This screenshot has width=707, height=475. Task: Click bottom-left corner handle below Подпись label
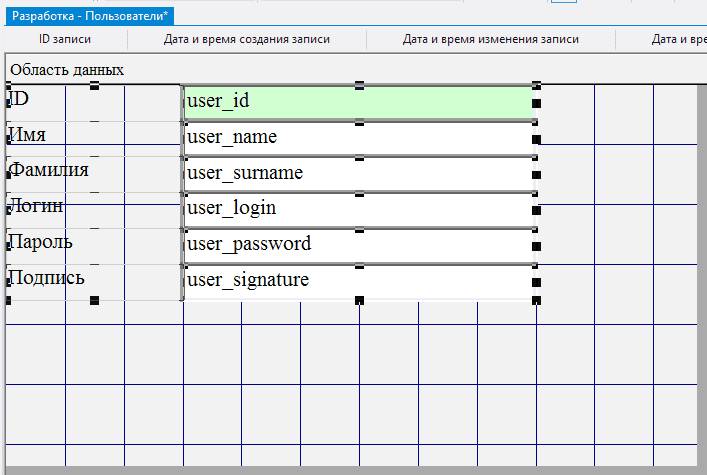point(8,300)
